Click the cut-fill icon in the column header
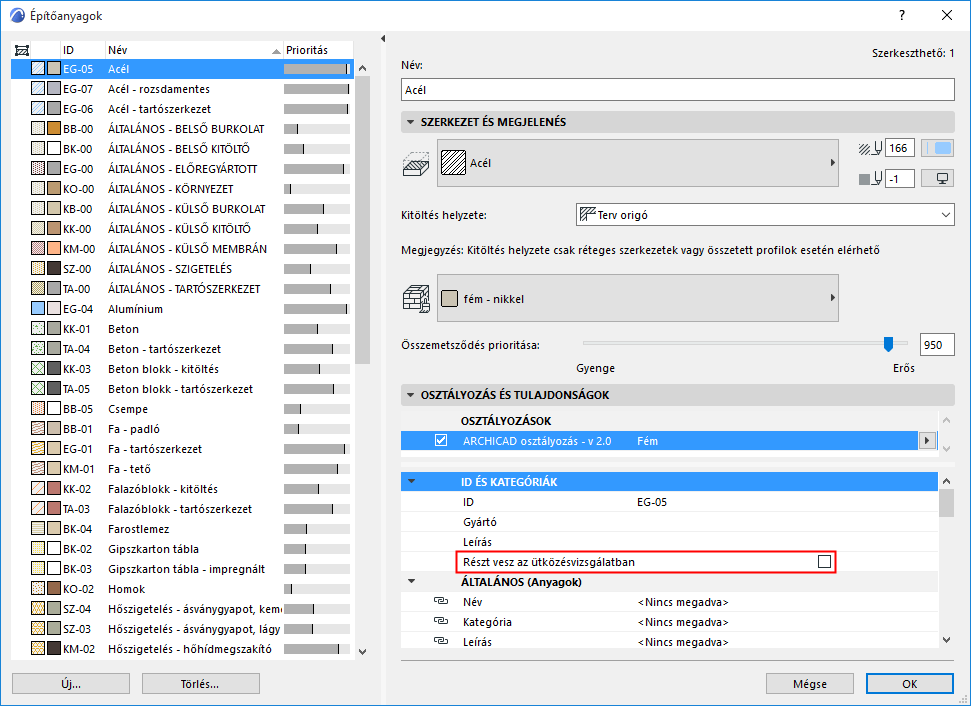Image resolution: width=971 pixels, height=706 pixels. tap(22, 48)
